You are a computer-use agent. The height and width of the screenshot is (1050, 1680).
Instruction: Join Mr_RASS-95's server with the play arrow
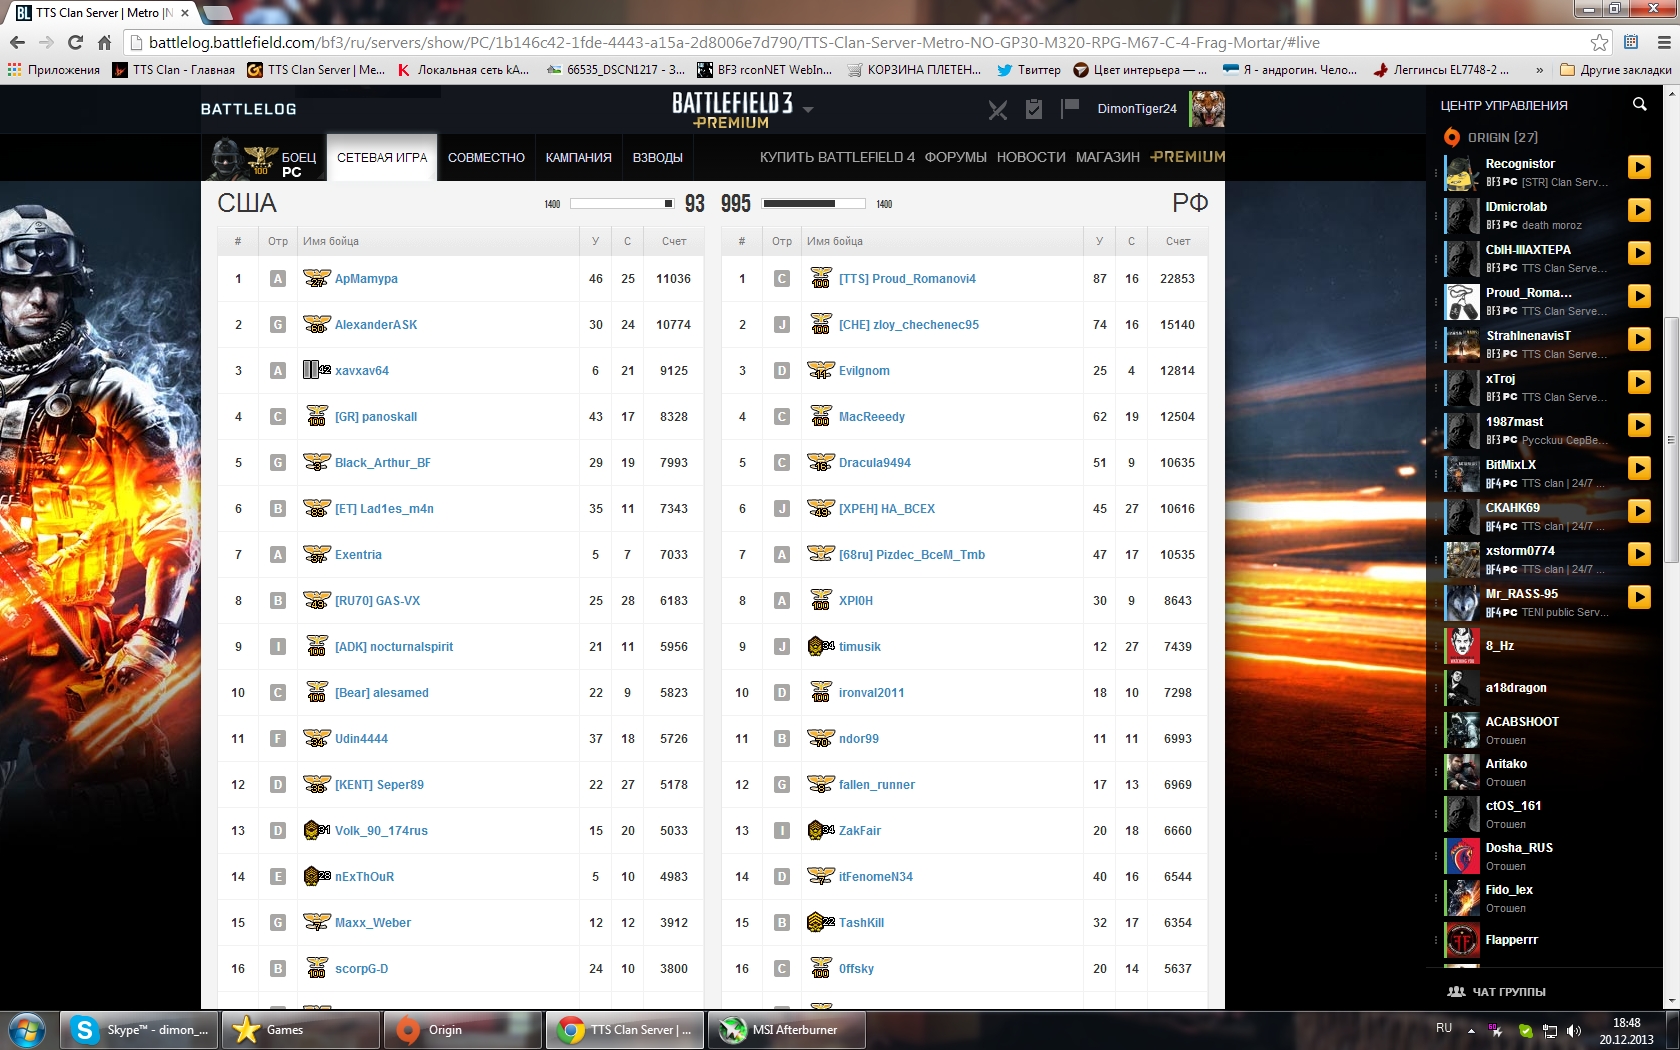(1639, 597)
